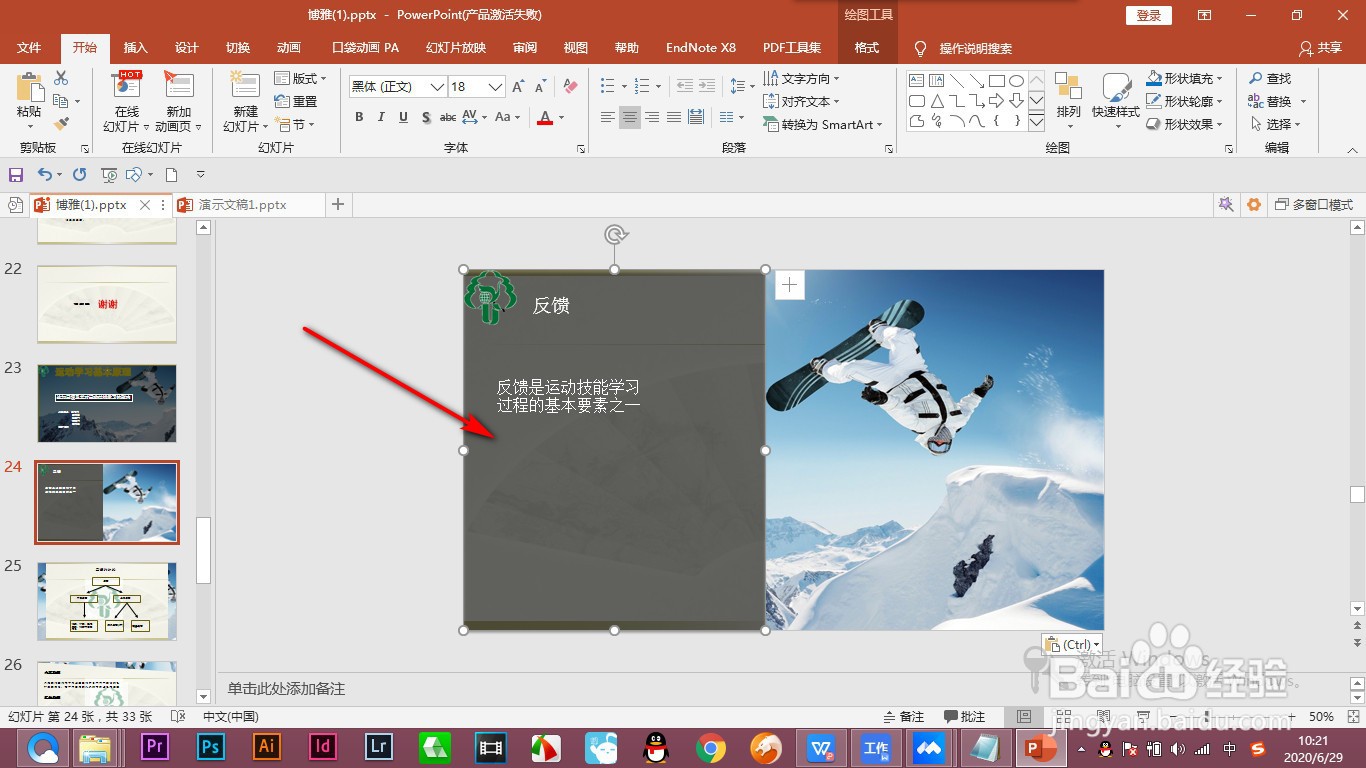Viewport: 1366px width, 768px height.
Task: Click the Format Painter brush icon
Action: click(x=61, y=124)
